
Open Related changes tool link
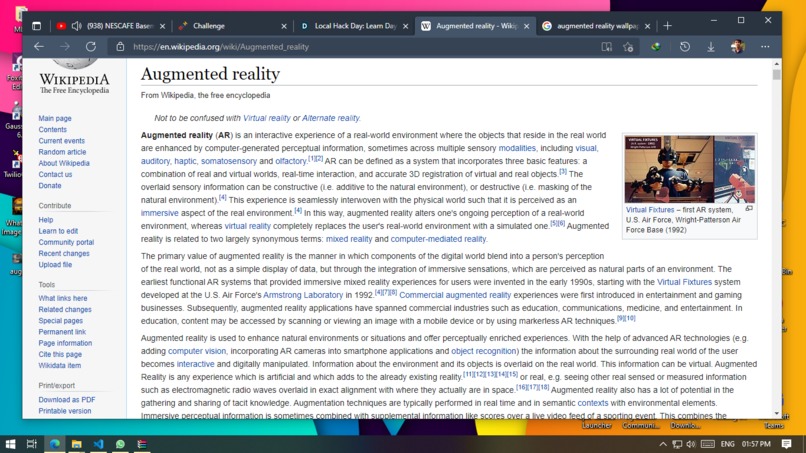pos(65,310)
